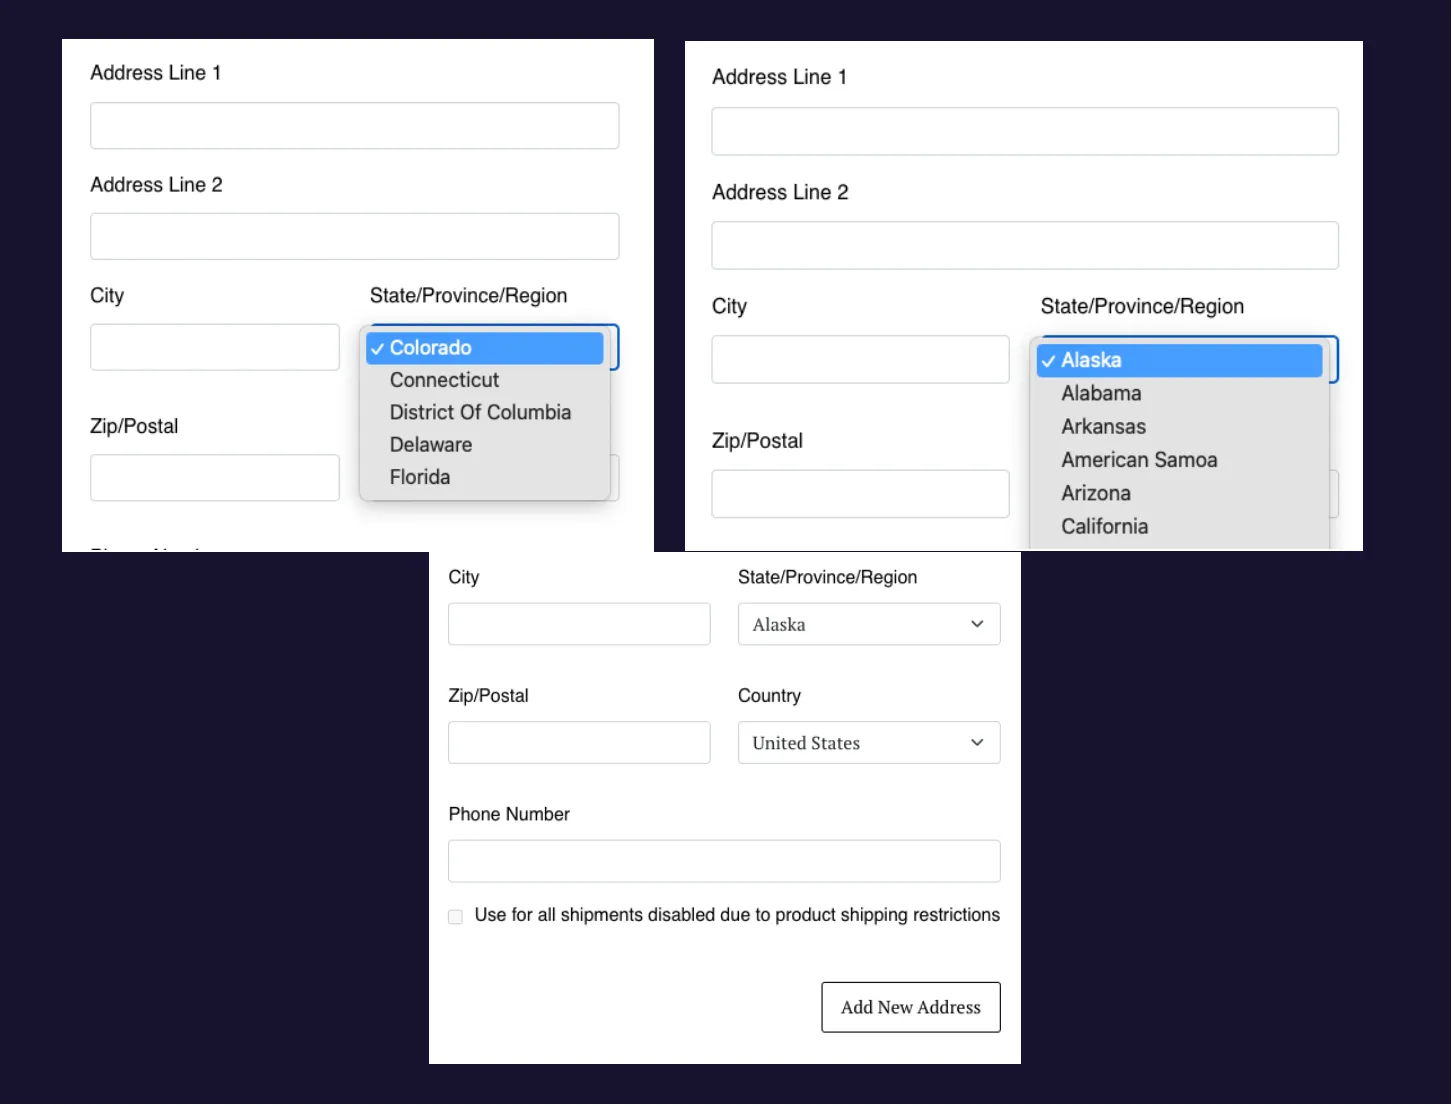Focus Address Line 2 field in left form
Viewport: 1452px width, 1106px height.
(354, 237)
